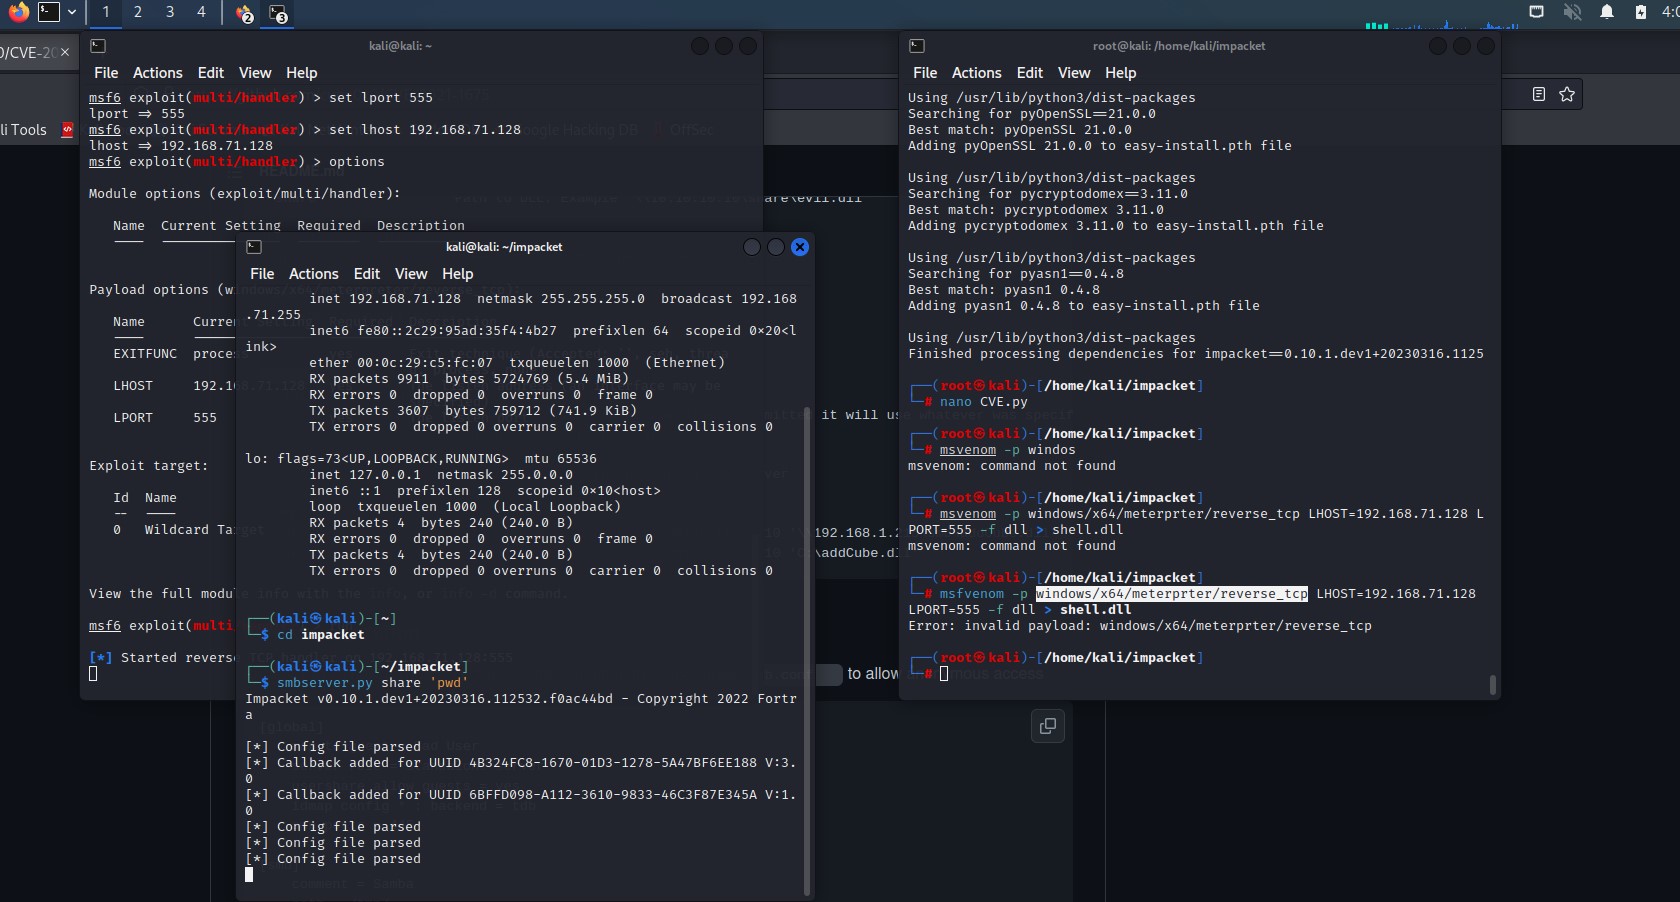Show the grouped Firefox windows in the taskbar
The height and width of the screenshot is (902, 1680).
pos(244,13)
